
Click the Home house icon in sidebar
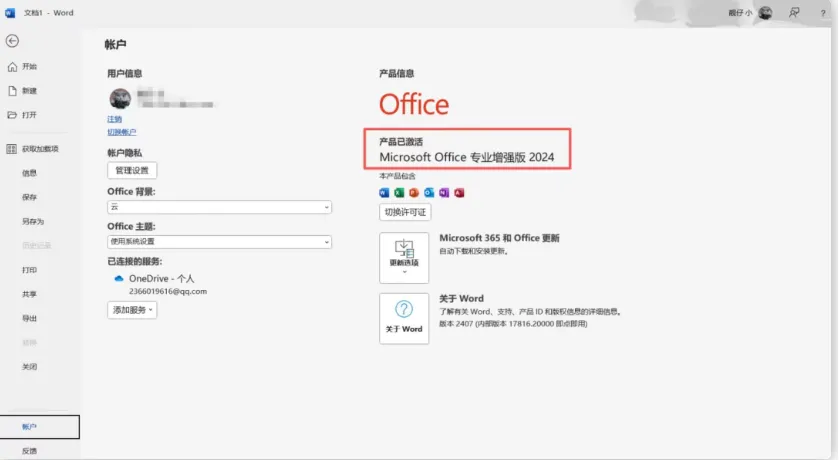click(12, 67)
